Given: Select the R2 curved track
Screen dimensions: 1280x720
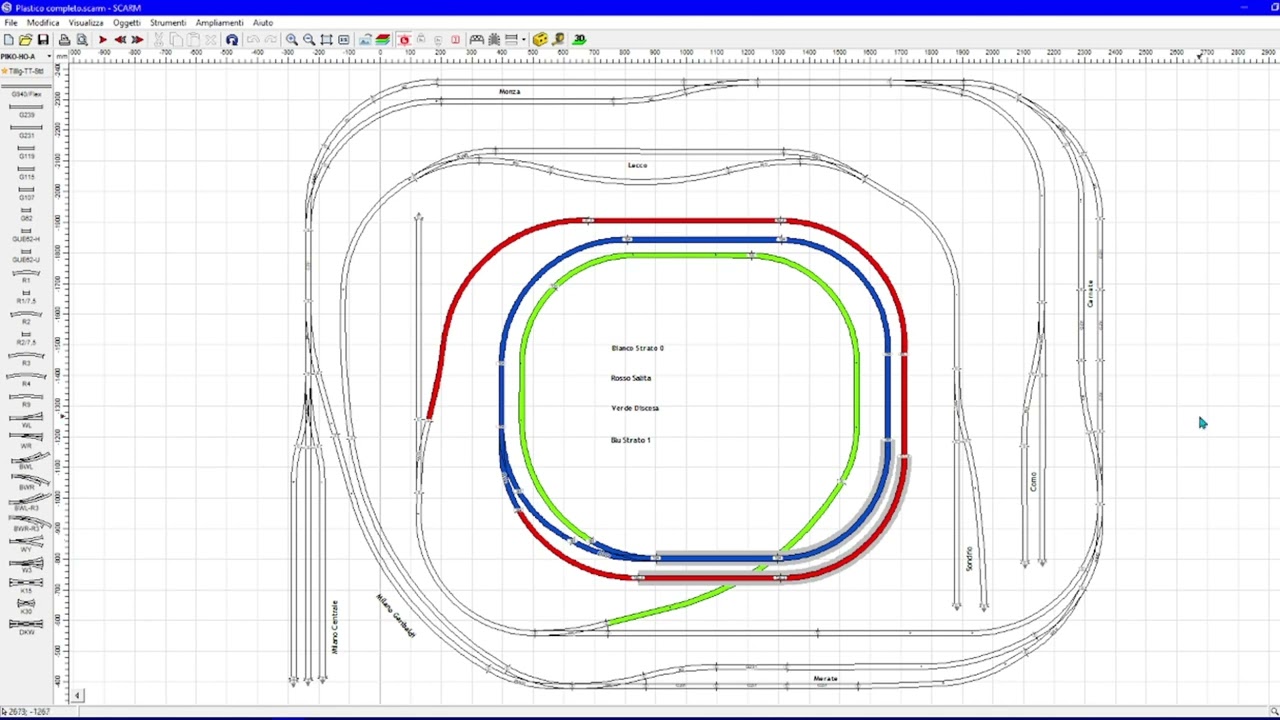Looking at the screenshot, I should (26, 317).
